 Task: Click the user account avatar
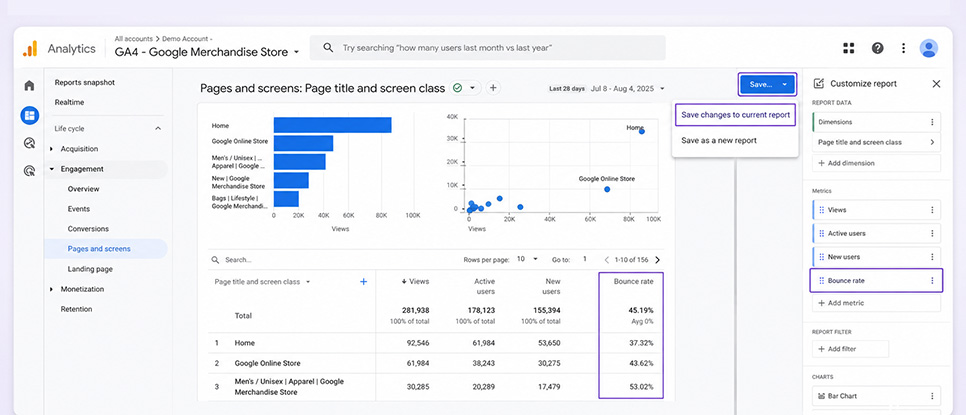click(928, 48)
